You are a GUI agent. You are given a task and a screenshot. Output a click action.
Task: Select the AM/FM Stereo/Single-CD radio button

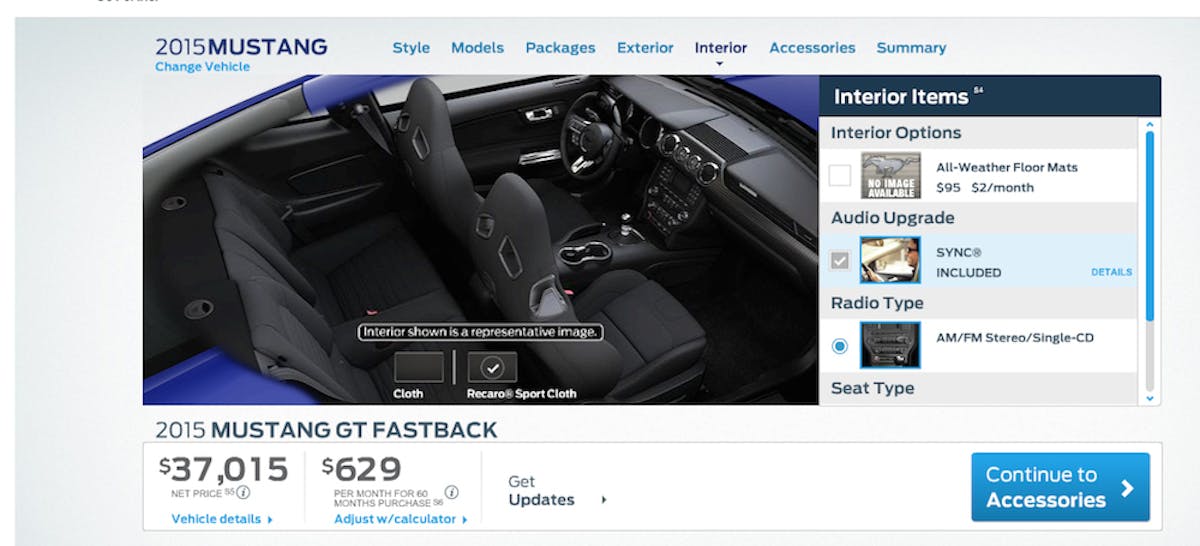click(x=840, y=346)
